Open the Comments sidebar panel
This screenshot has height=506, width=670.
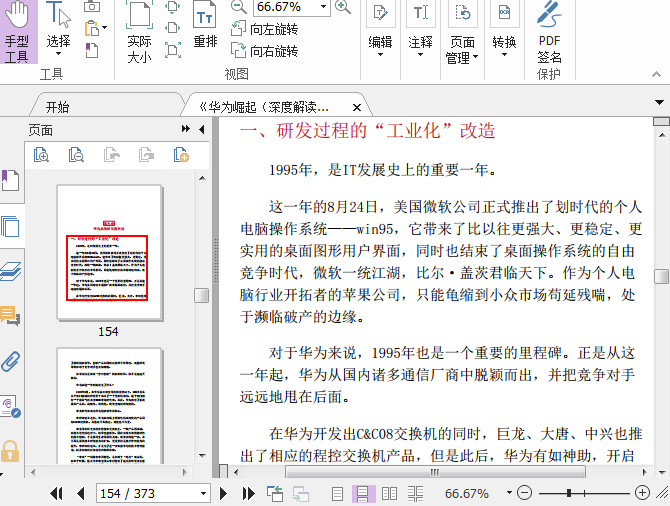point(10,316)
